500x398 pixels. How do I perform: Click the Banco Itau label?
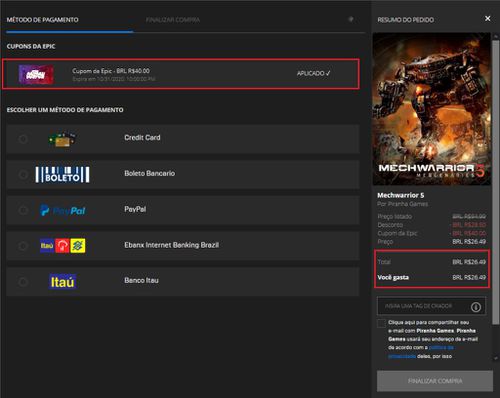[x=141, y=280]
